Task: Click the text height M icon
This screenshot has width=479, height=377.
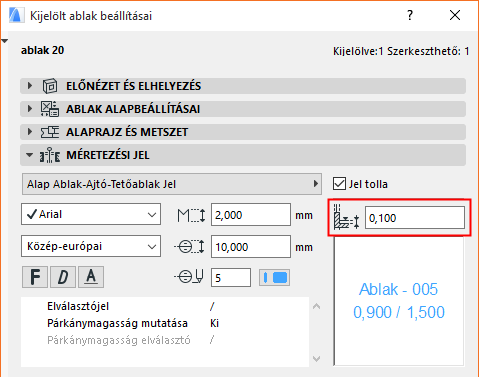Action: click(x=191, y=215)
